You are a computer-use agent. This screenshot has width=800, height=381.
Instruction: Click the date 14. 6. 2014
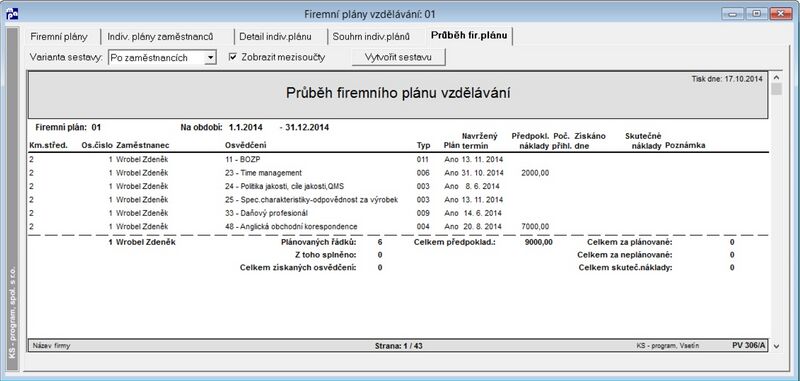483,213
